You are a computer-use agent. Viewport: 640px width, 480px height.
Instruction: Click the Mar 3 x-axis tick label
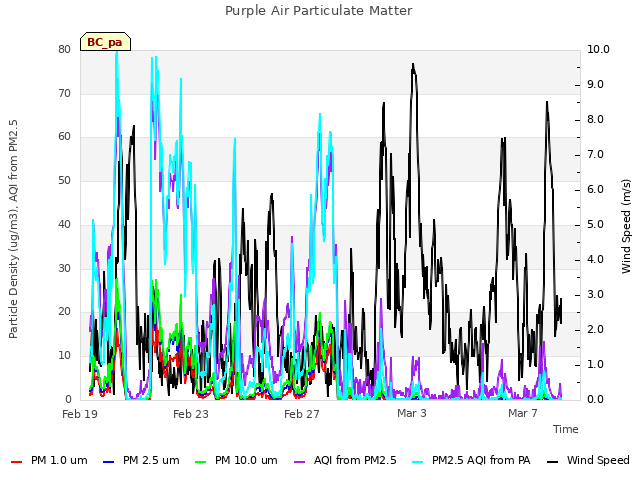tap(412, 413)
